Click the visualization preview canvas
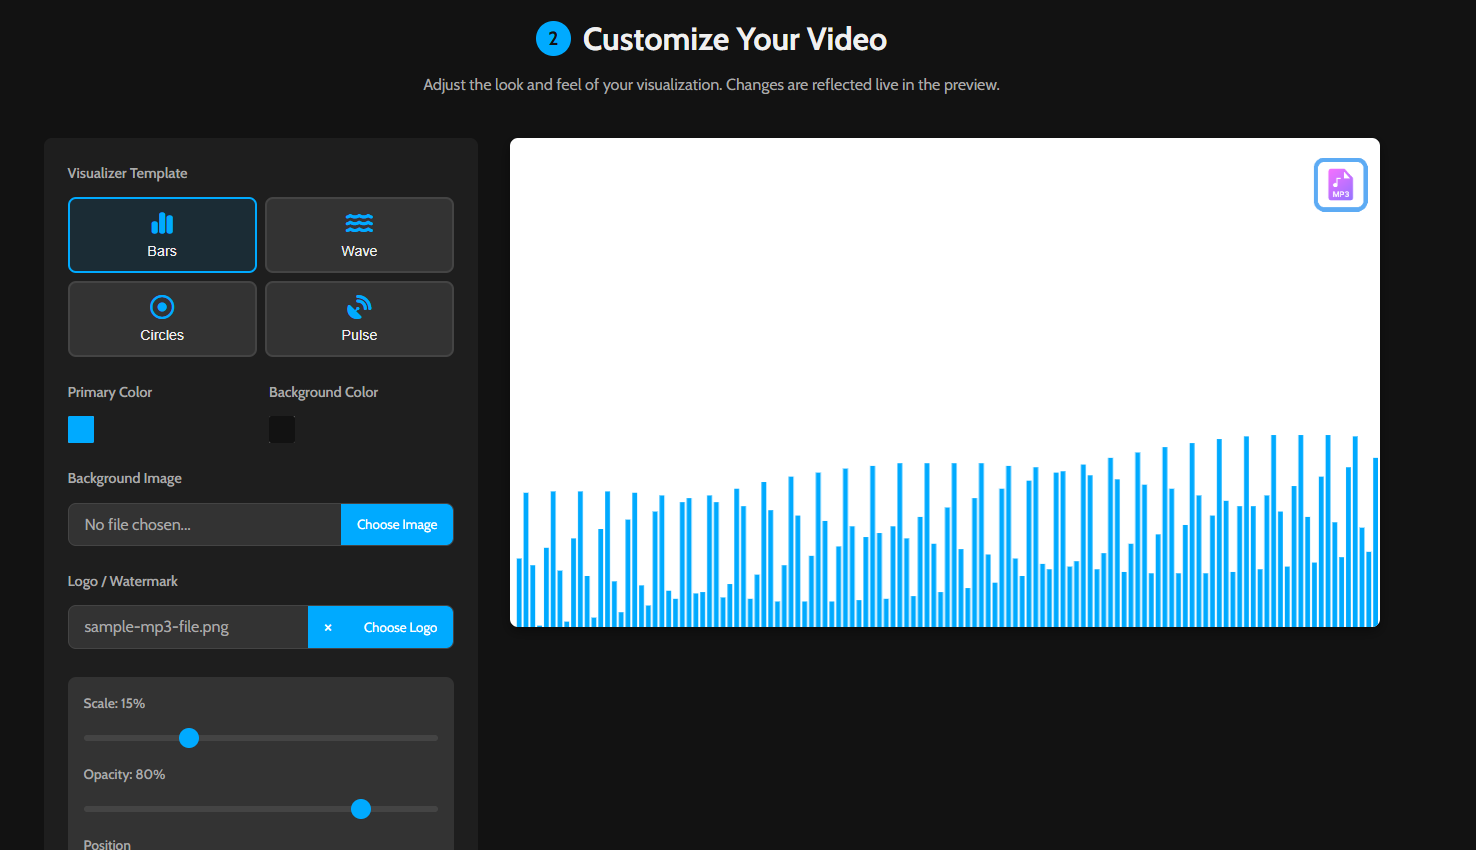 point(944,381)
